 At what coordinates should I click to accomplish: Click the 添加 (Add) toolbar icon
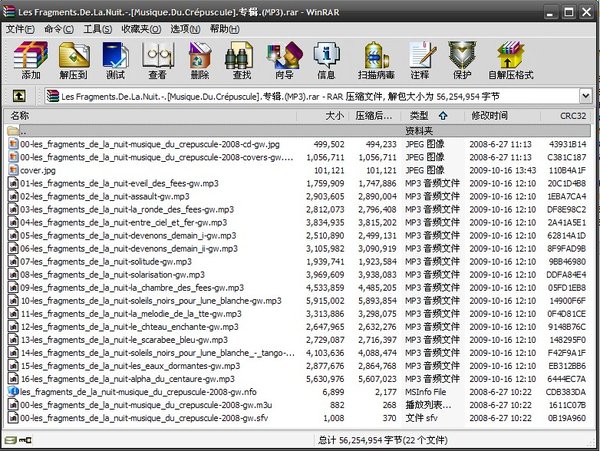pos(31,60)
